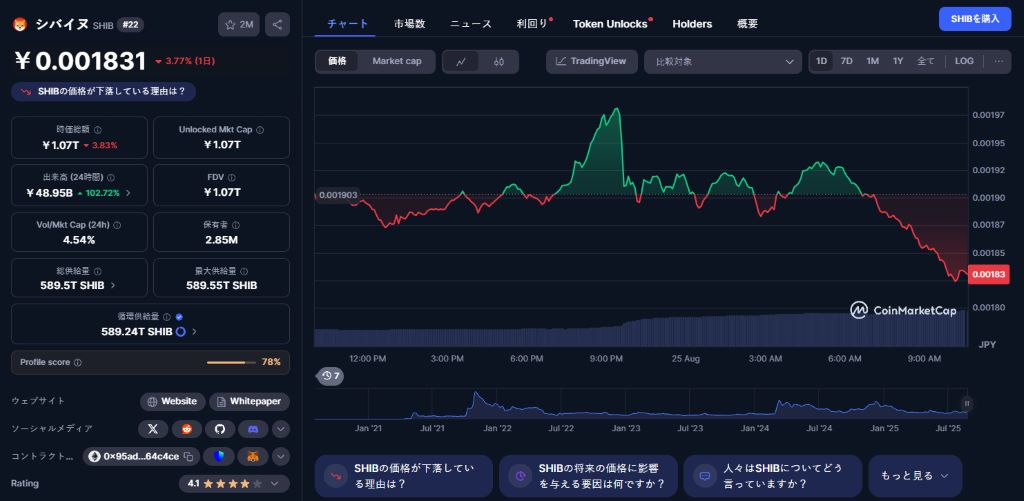Screen dimensions: 1024x501
Task: Open the Discord social link
Action: click(x=253, y=429)
